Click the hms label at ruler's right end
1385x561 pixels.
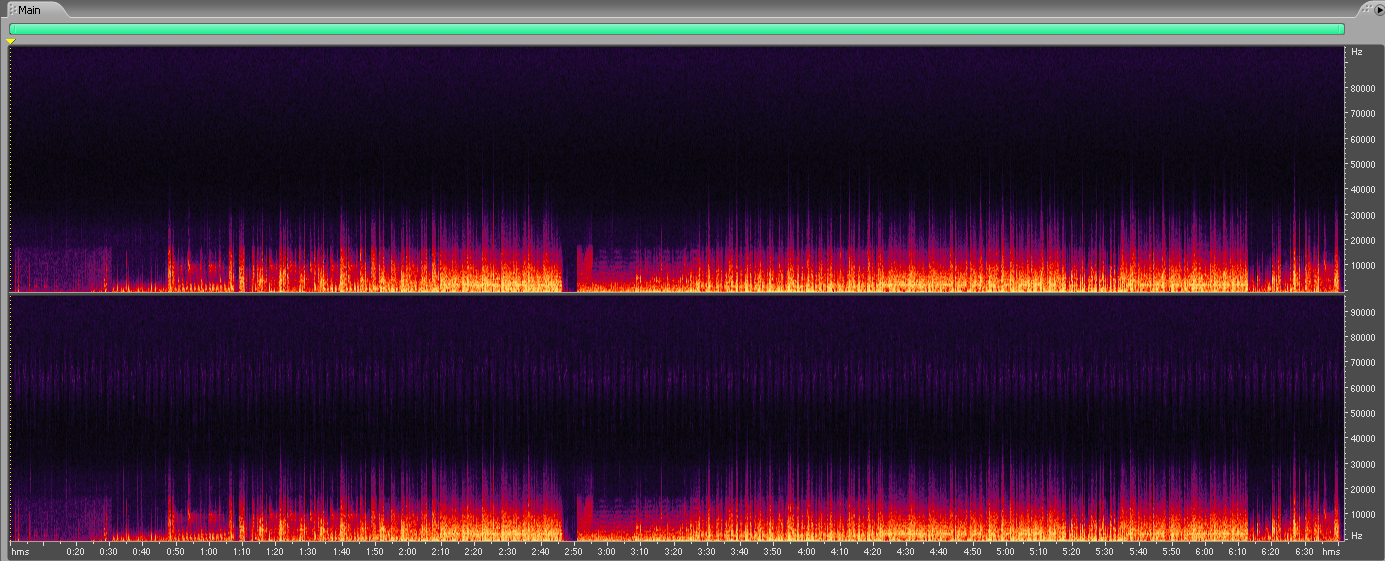point(1331,551)
